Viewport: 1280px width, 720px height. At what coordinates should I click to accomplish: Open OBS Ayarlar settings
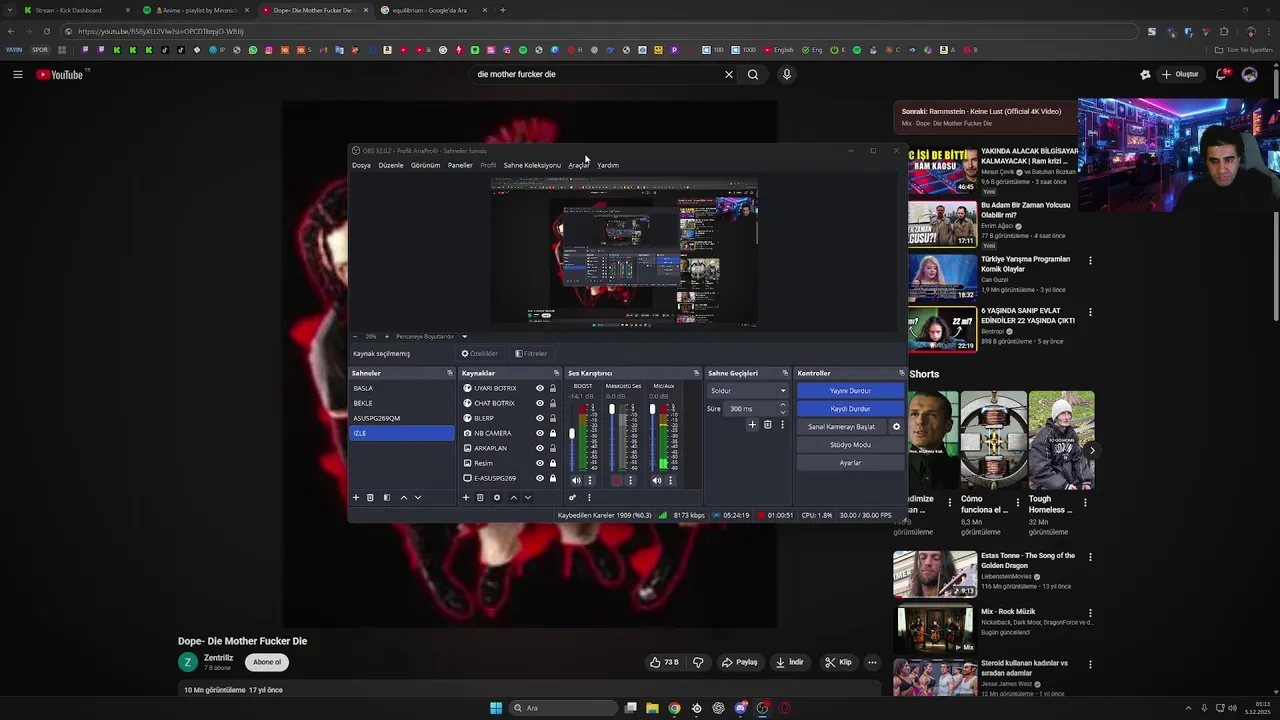pyautogui.click(x=850, y=463)
